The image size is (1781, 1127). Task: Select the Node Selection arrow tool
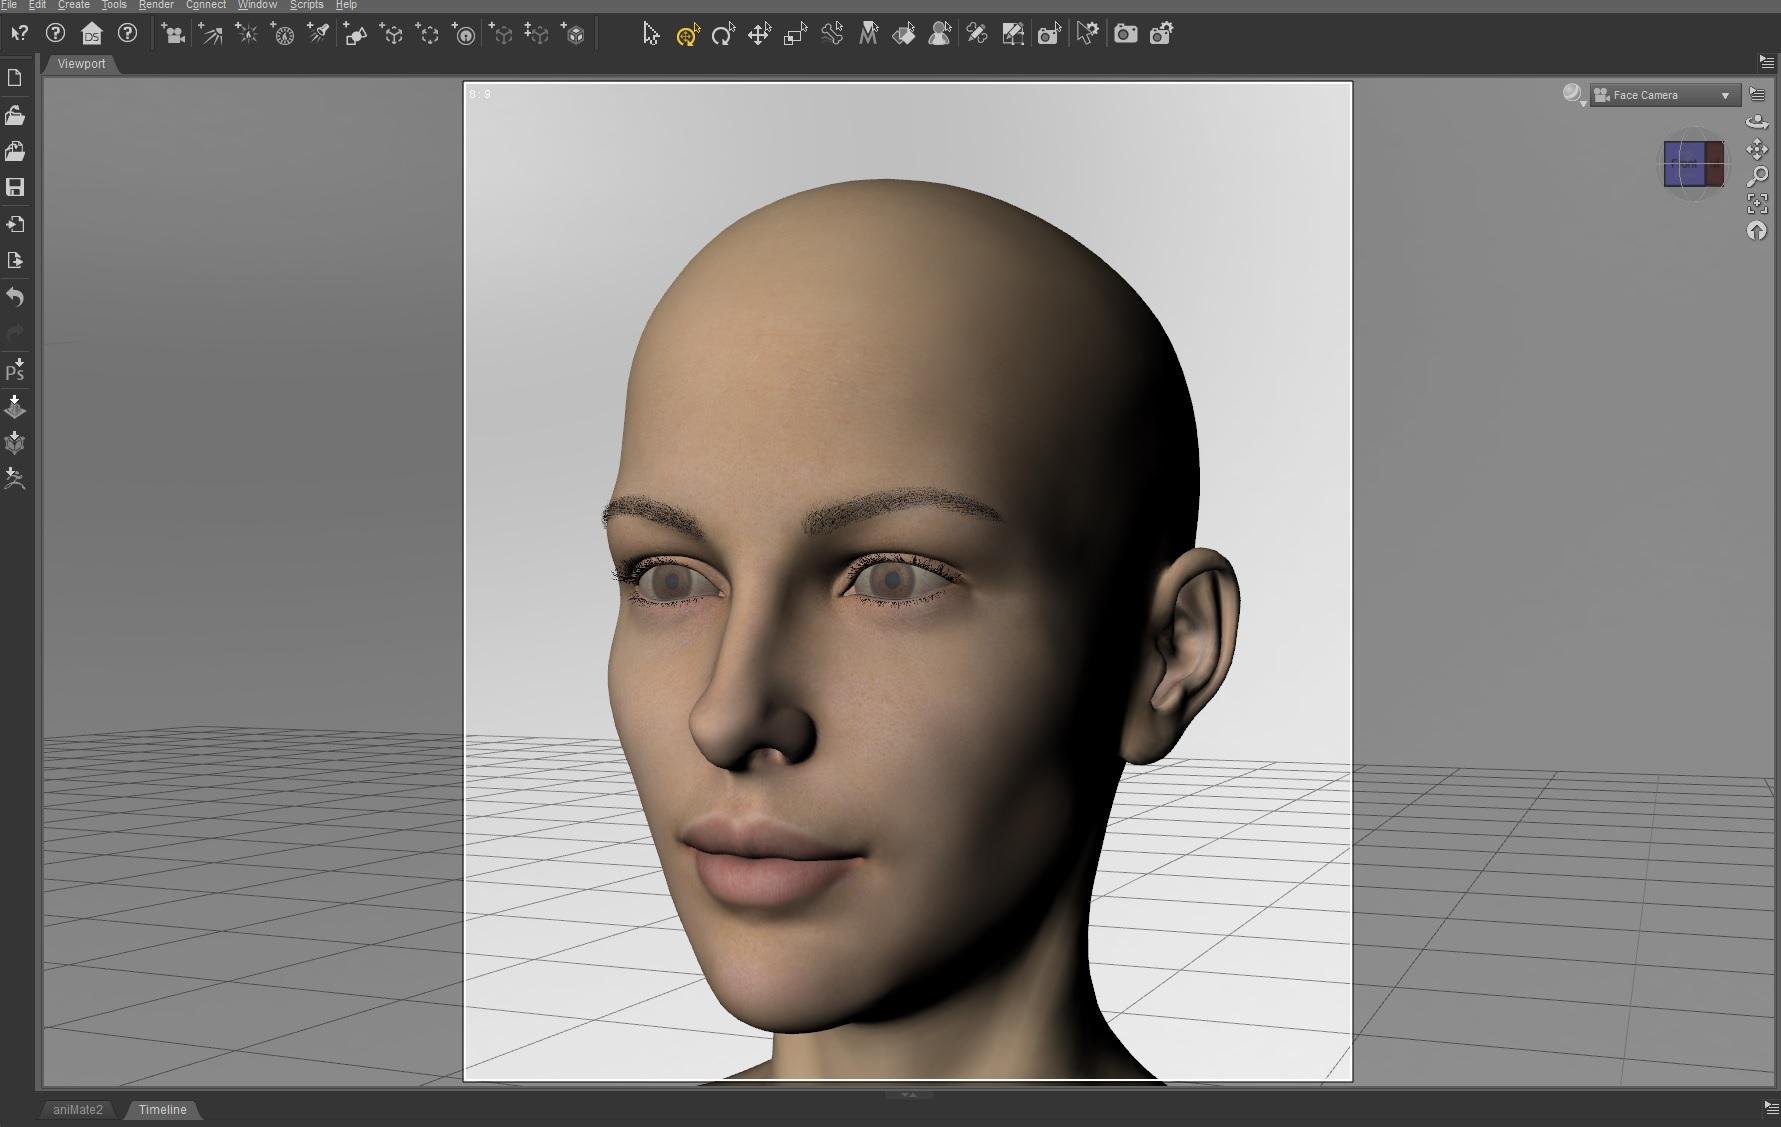(651, 34)
